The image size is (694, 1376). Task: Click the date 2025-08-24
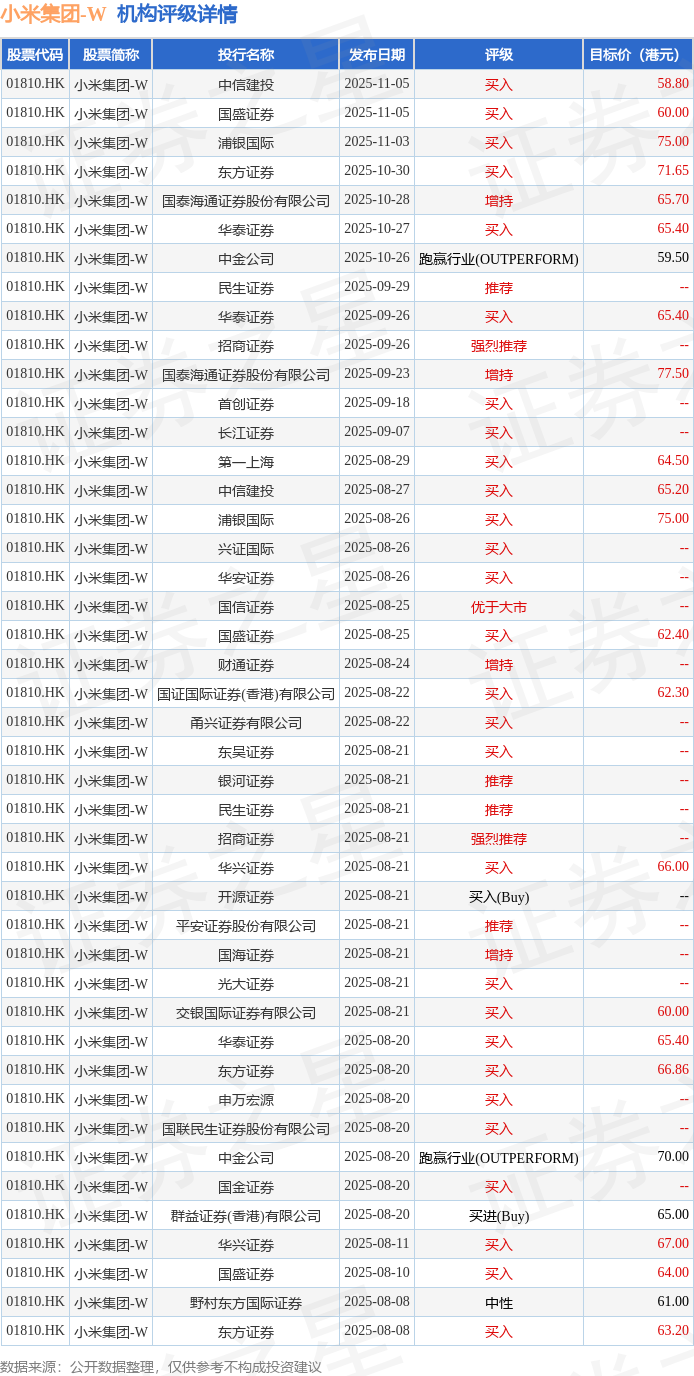pos(377,664)
